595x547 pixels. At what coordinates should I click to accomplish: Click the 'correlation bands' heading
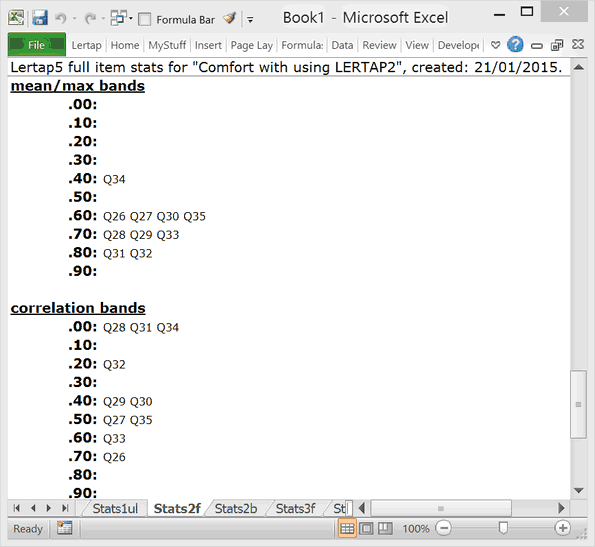point(78,308)
